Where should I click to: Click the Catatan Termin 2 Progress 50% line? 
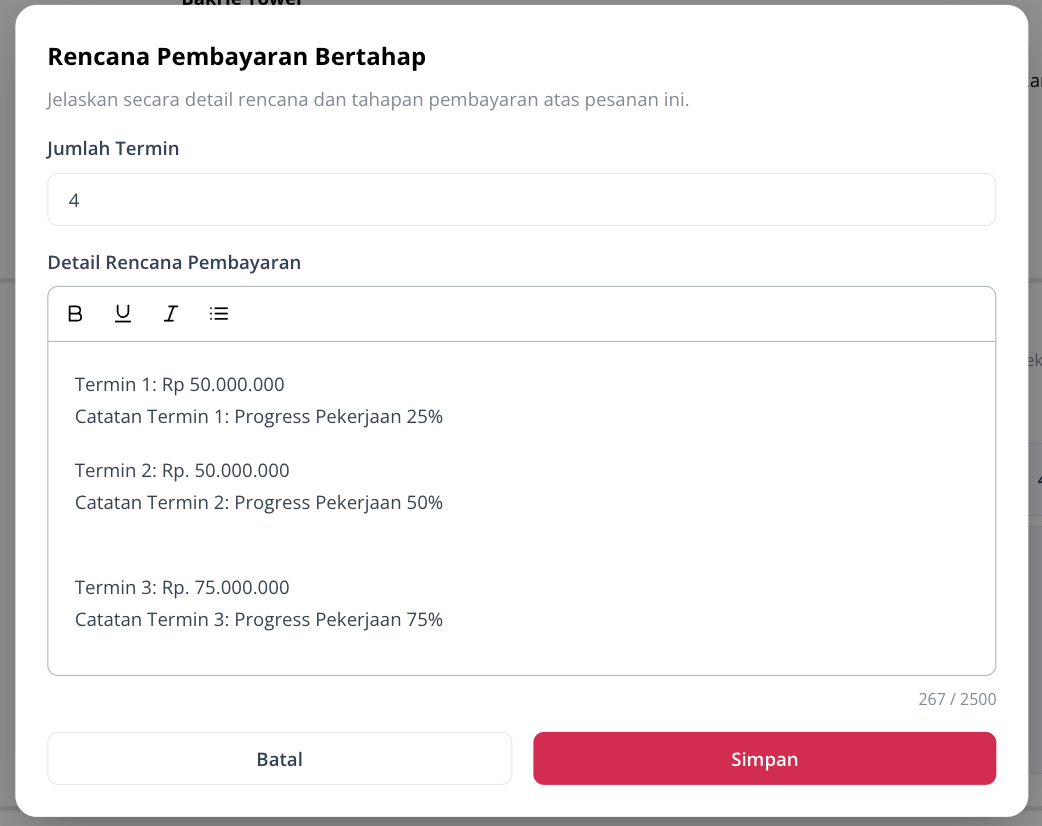point(259,502)
